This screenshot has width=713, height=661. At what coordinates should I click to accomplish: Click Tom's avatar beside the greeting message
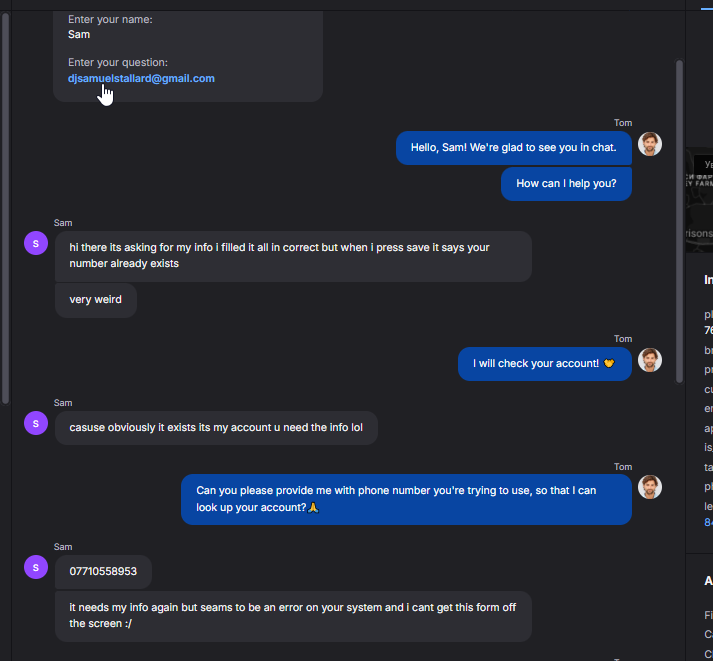649,144
